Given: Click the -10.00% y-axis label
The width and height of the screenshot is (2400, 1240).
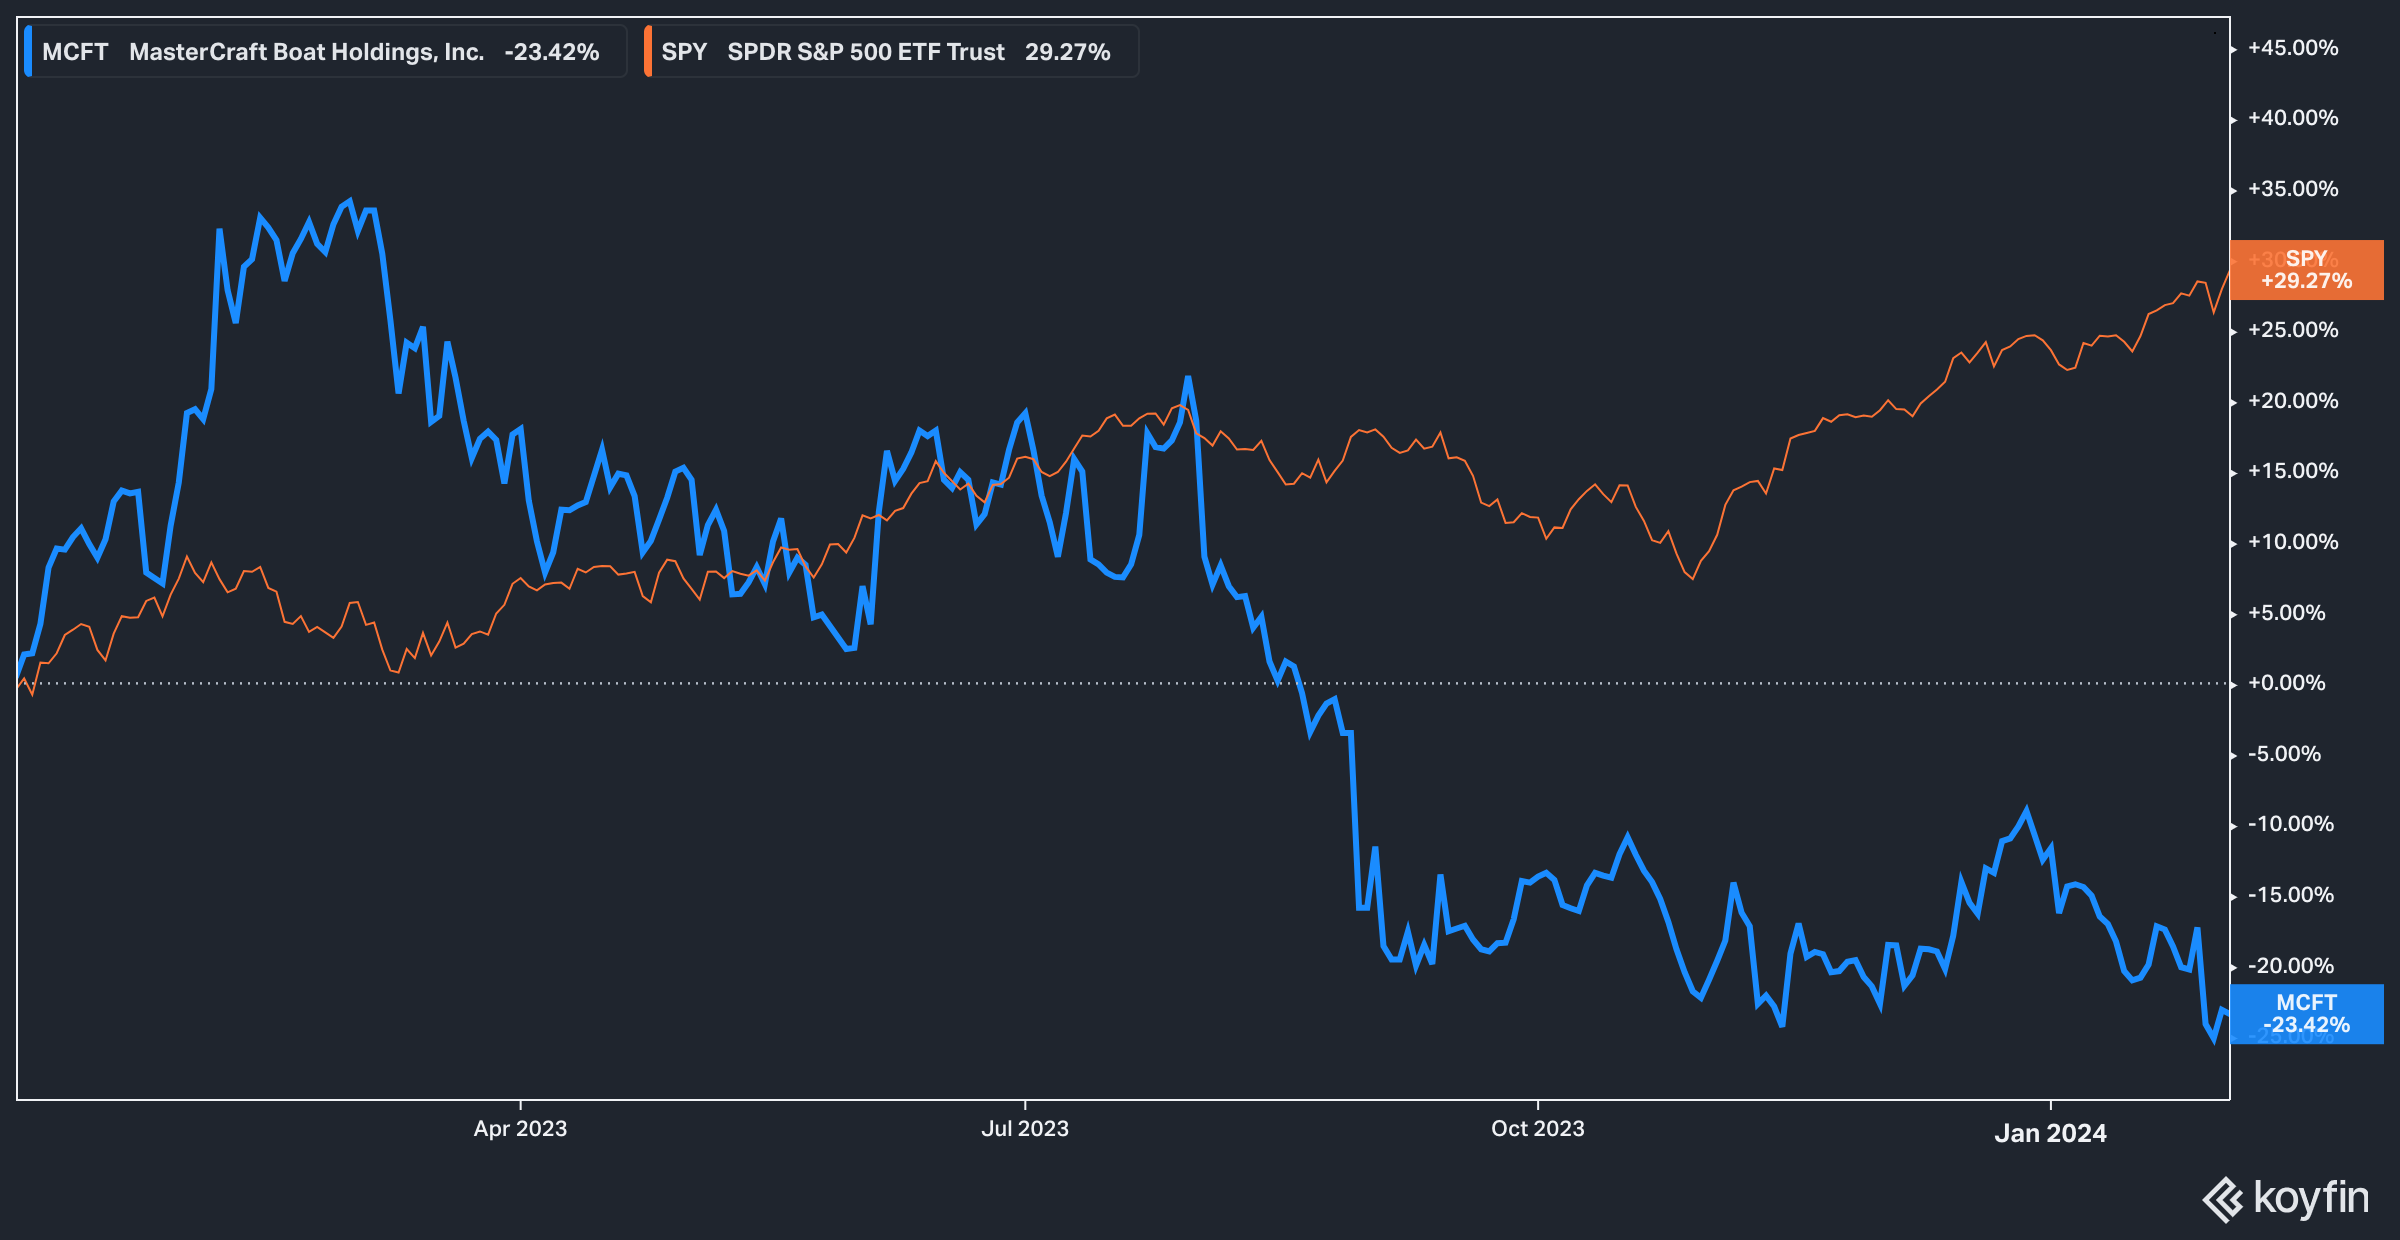Looking at the screenshot, I should [2290, 824].
